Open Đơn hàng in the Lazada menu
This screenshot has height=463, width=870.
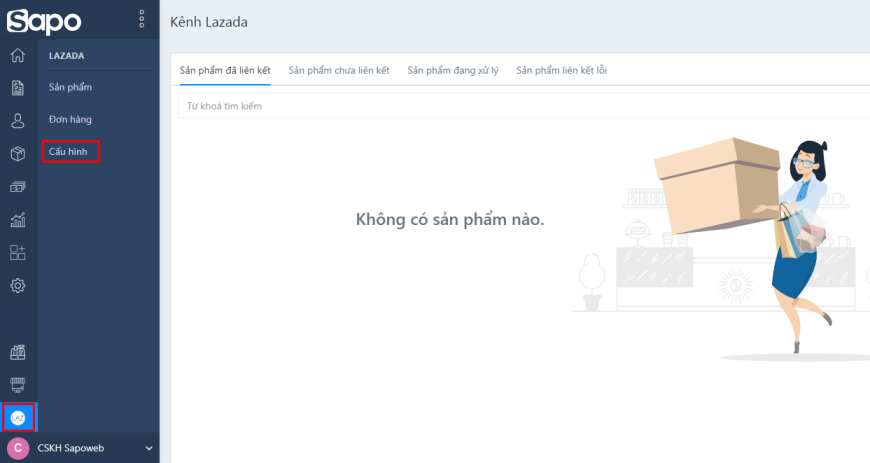(70, 119)
